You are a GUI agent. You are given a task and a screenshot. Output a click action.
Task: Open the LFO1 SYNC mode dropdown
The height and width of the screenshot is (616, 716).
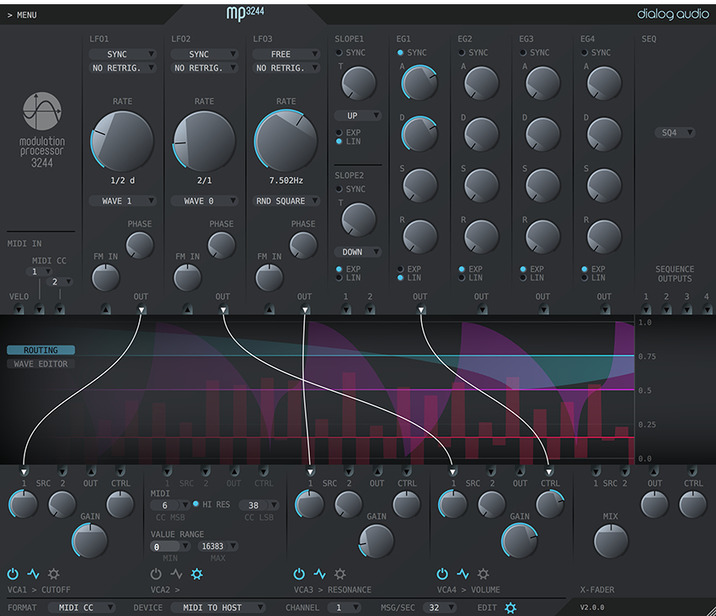click(122, 54)
